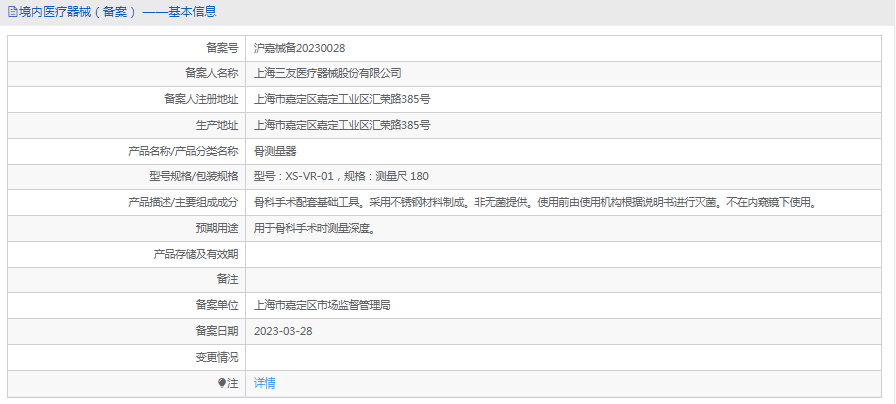Viewport: 896px width, 404px height.
Task: Click the 生产地址 label
Action: pyautogui.click(x=217, y=125)
